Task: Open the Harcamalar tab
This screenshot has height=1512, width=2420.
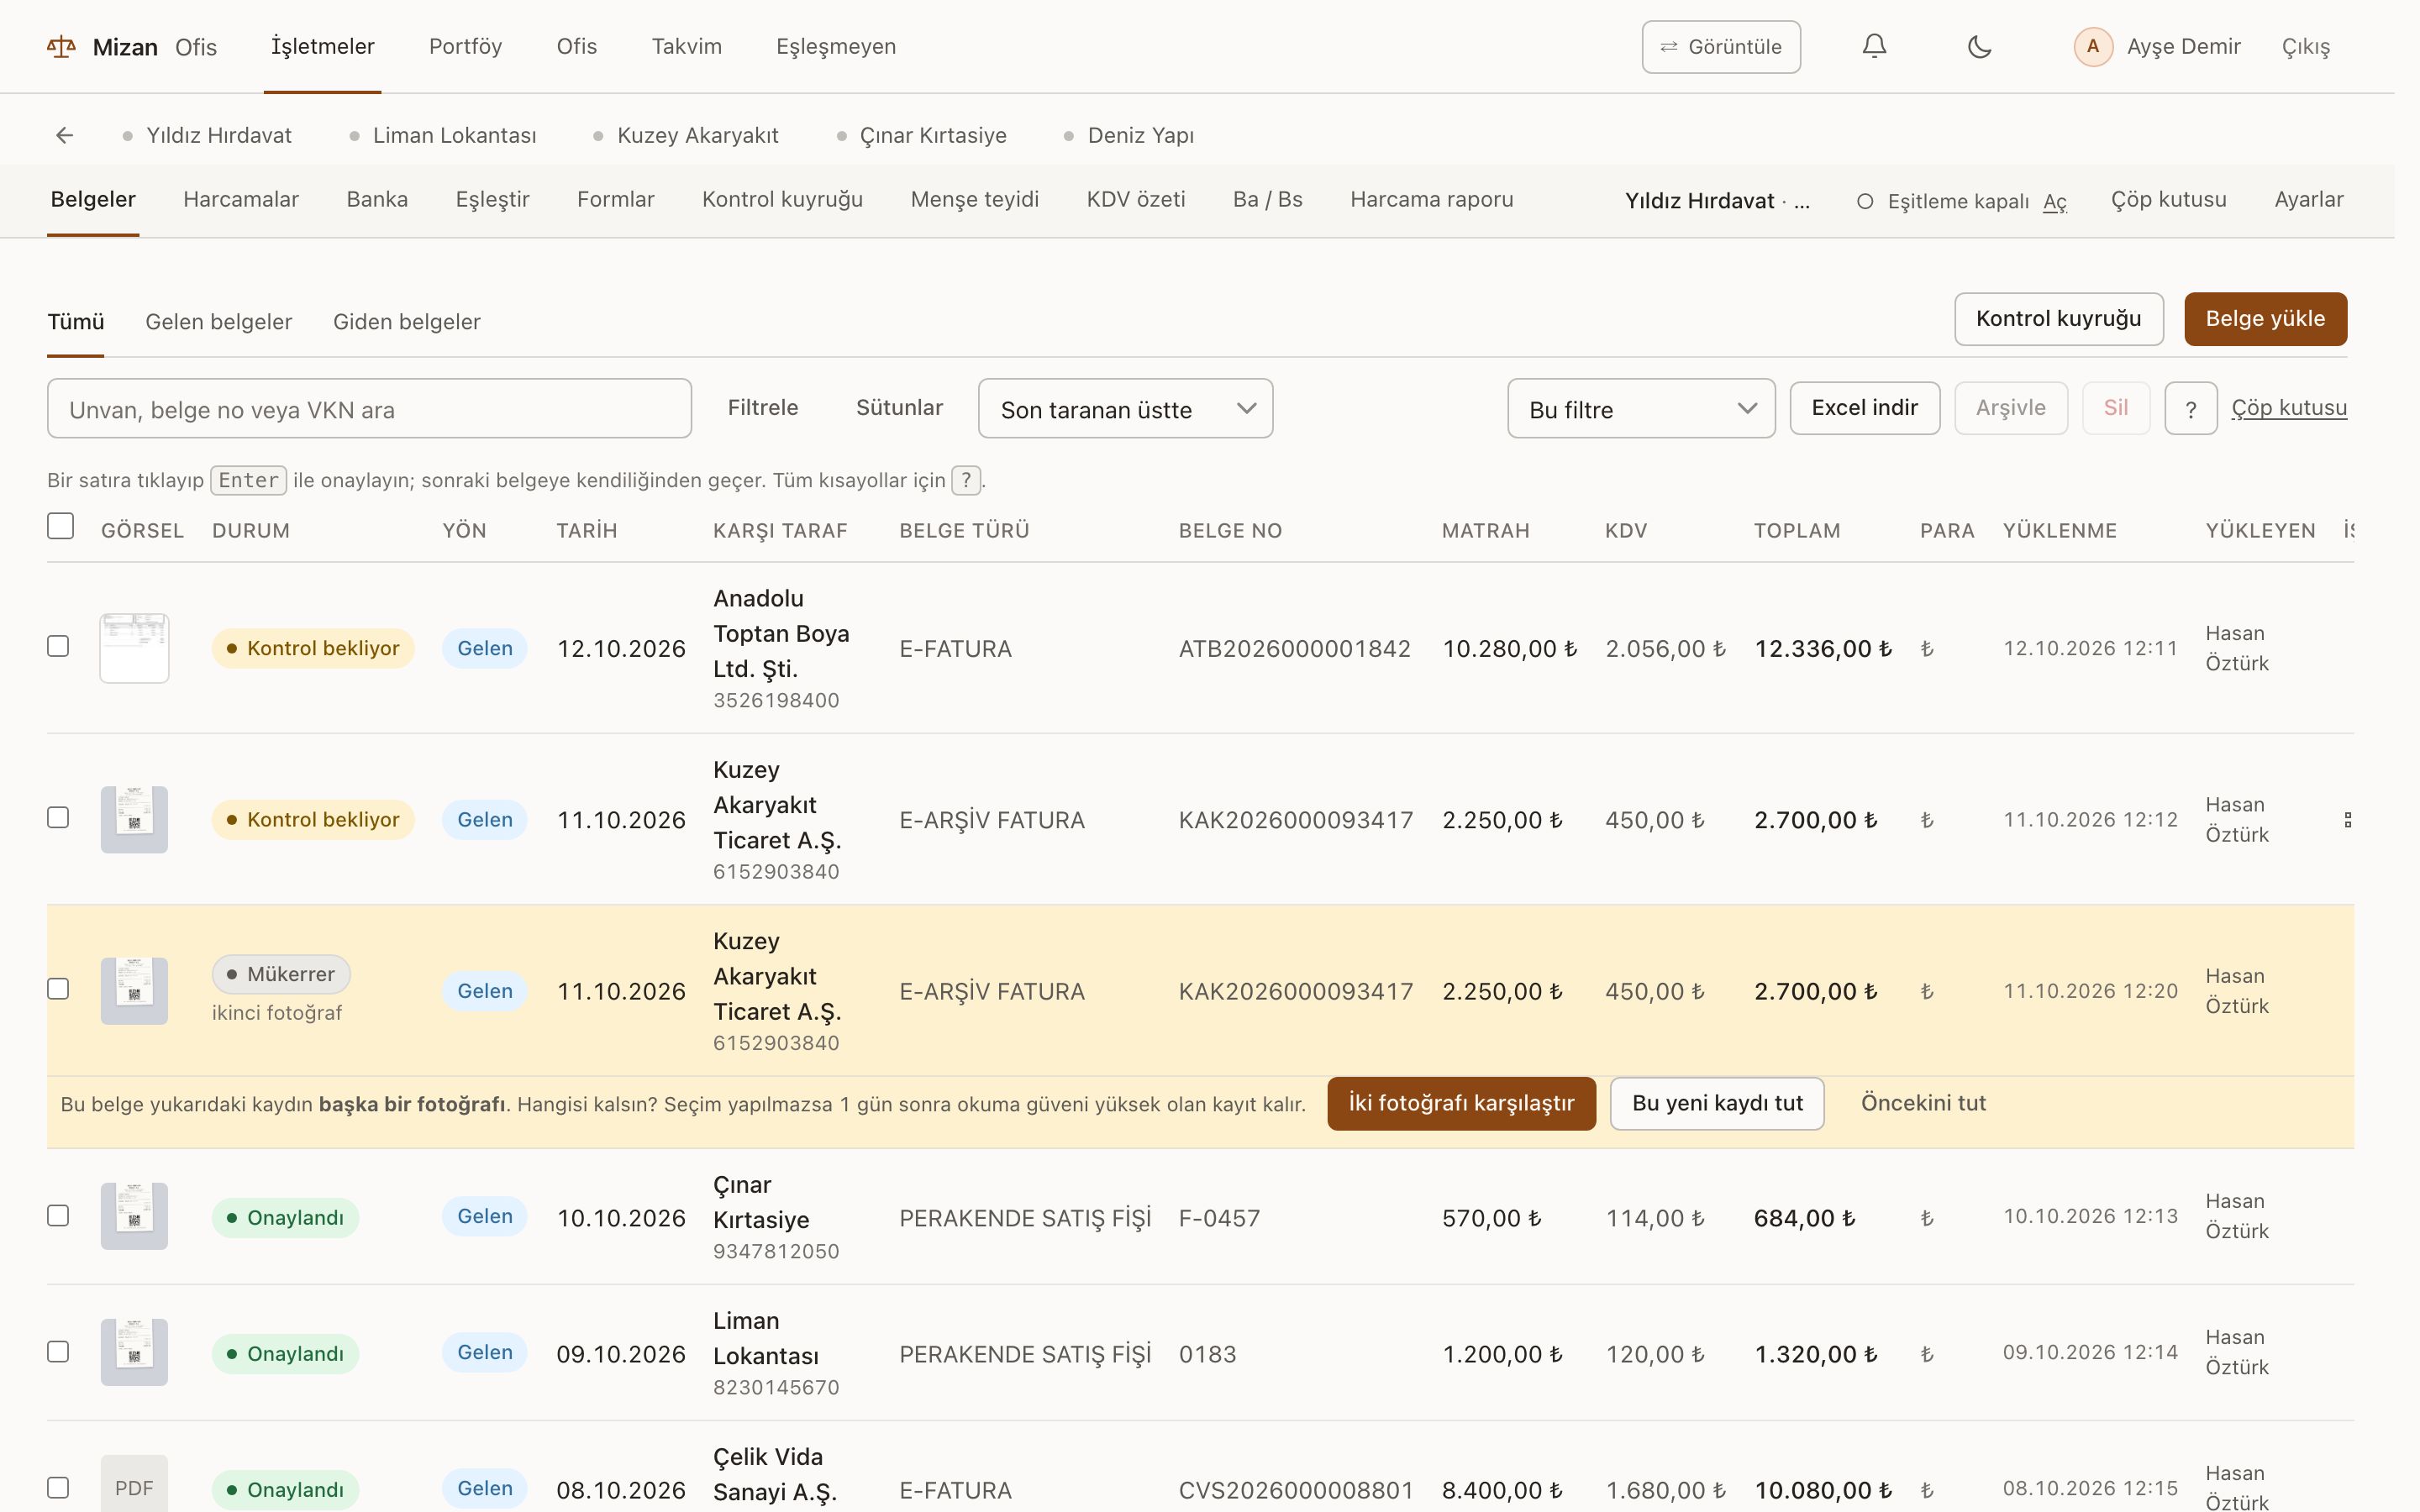Action: [241, 199]
